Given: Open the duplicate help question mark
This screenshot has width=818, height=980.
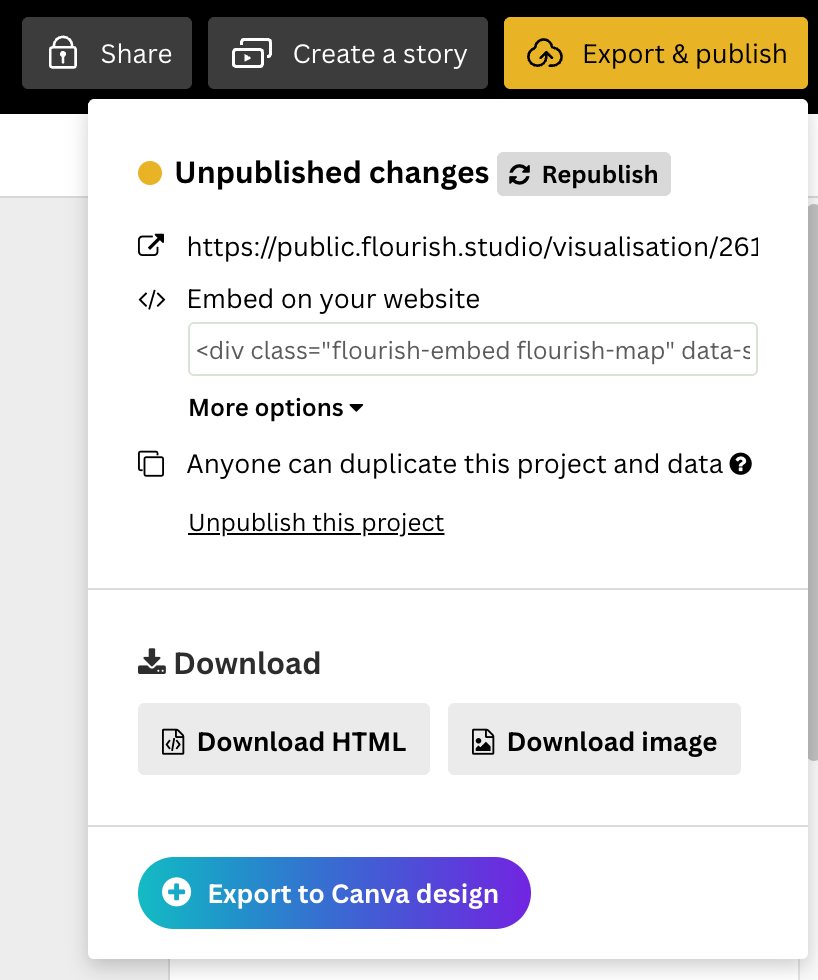Looking at the screenshot, I should pos(741,464).
